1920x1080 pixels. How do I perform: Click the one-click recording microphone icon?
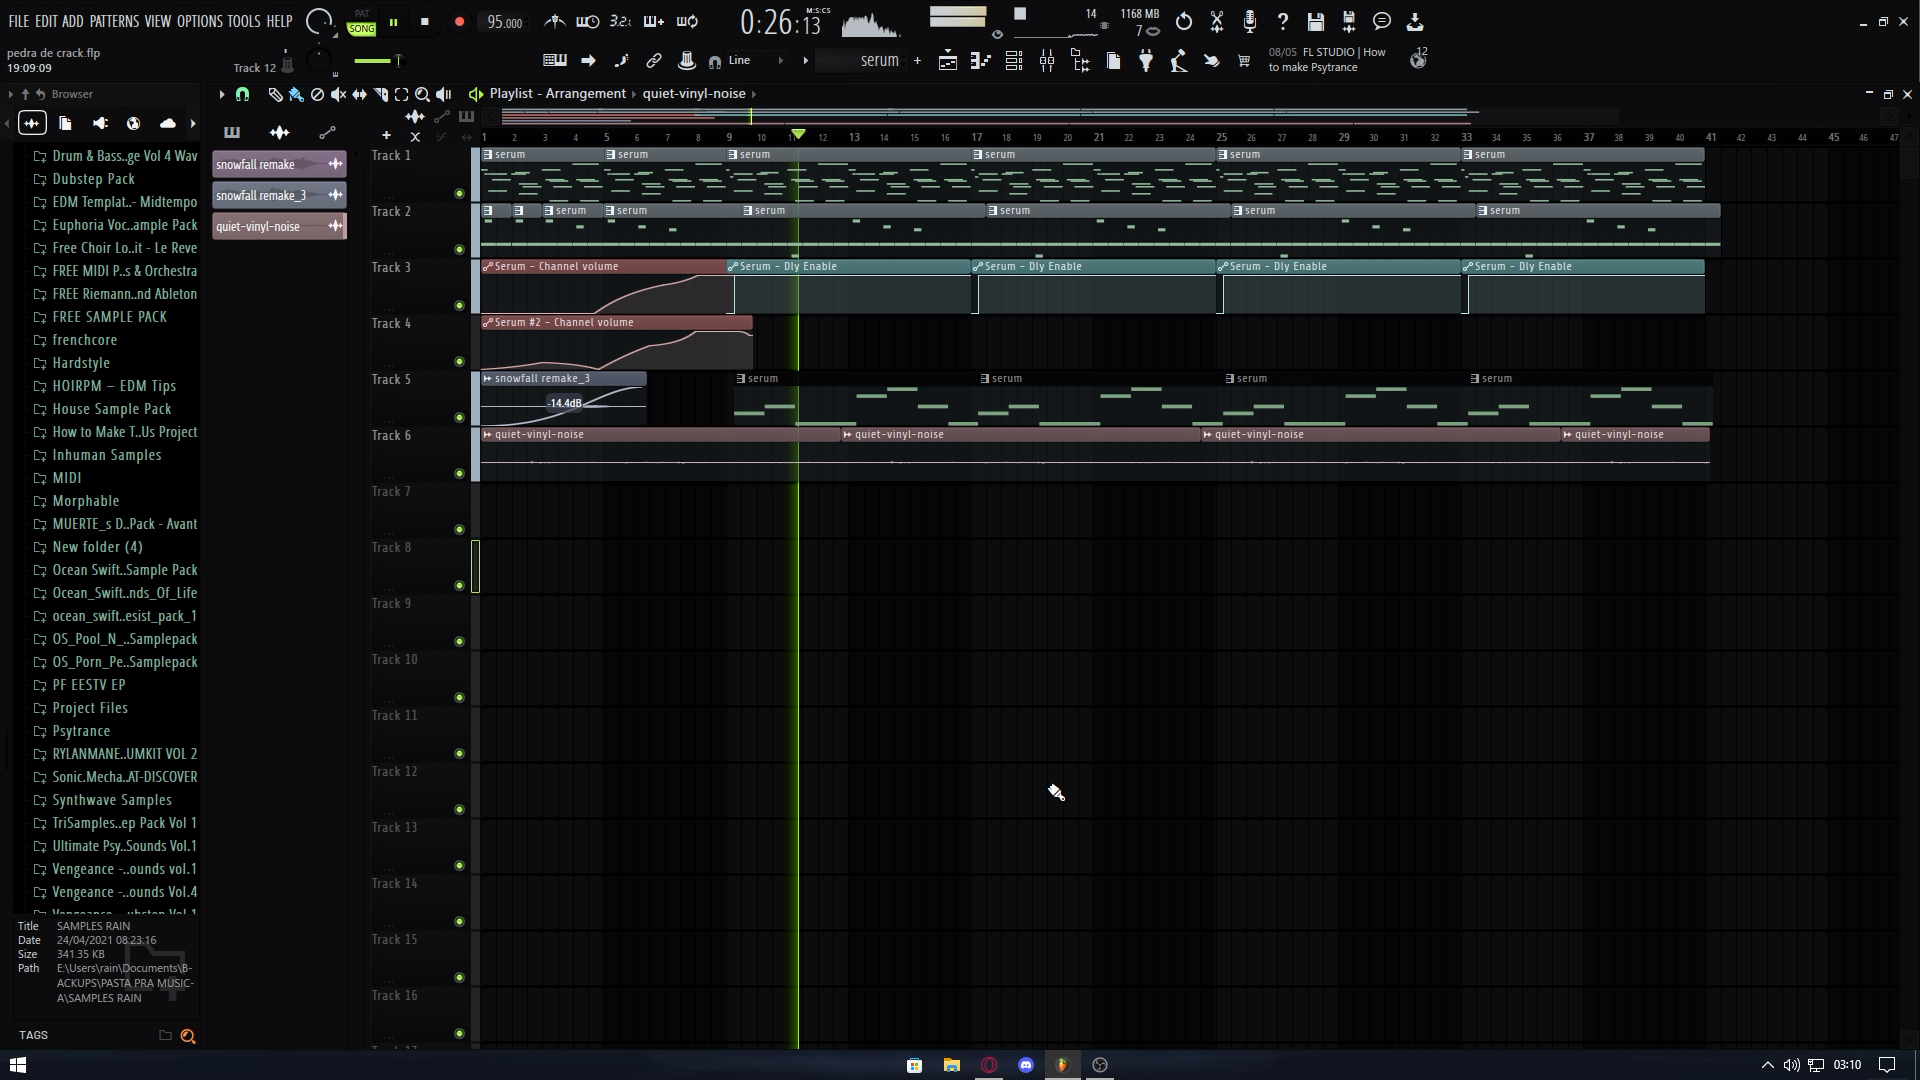1250,21
